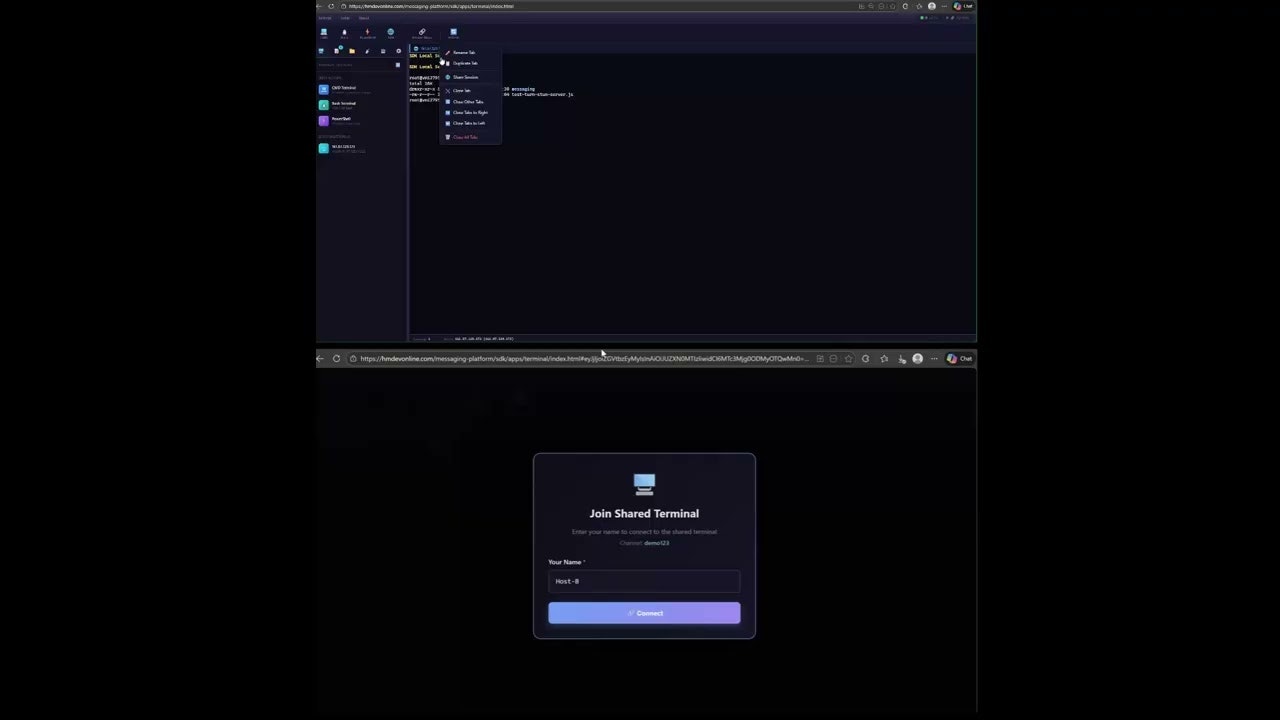
Task: Launch a Bash terminal session
Action: 344,32
